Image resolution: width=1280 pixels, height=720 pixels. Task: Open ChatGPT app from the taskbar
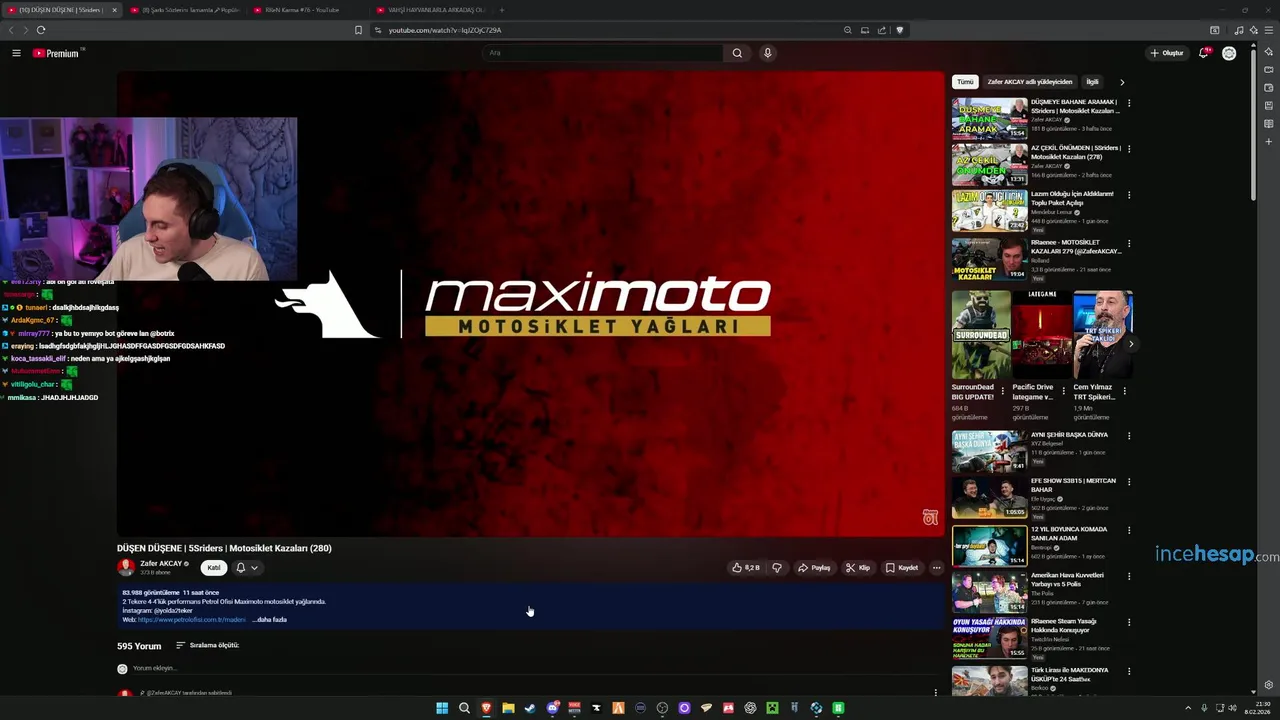point(750,708)
